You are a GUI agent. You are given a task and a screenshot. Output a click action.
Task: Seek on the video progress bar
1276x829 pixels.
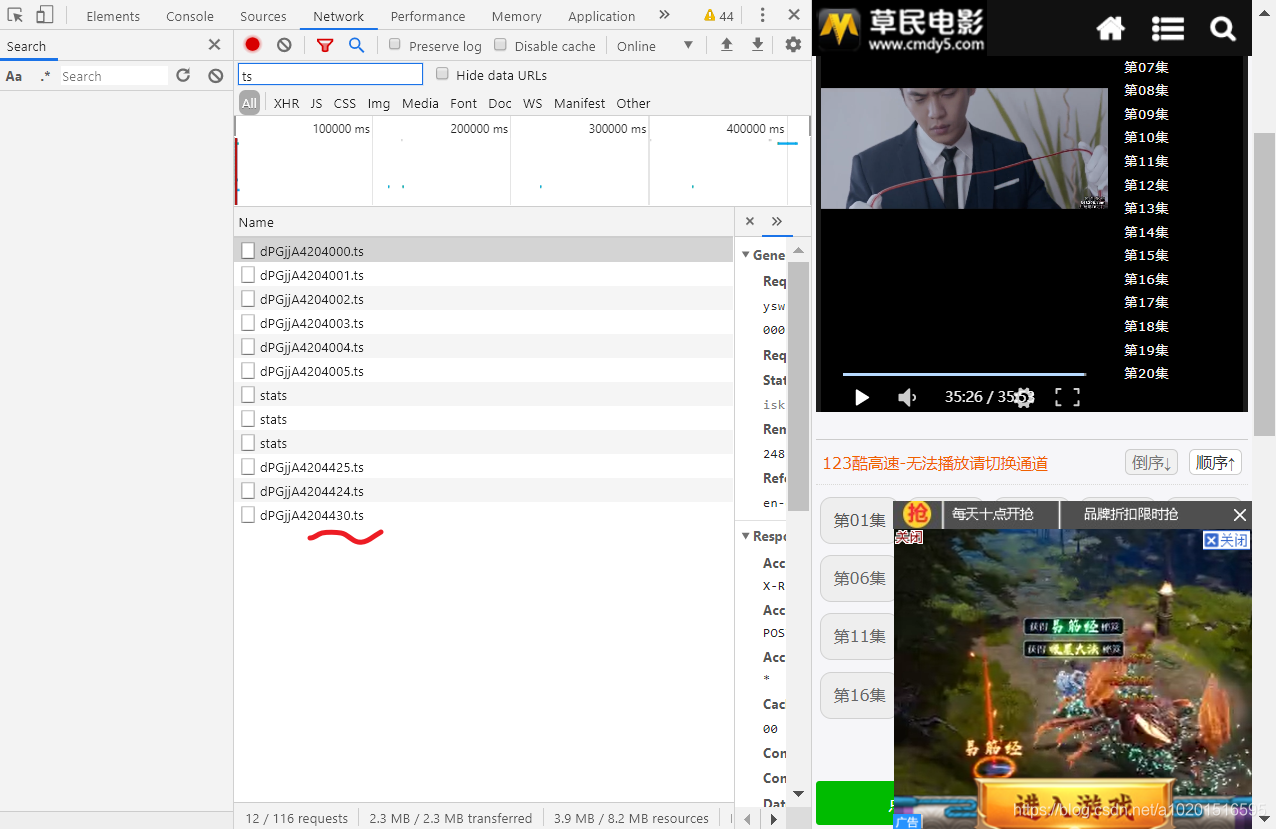[964, 374]
